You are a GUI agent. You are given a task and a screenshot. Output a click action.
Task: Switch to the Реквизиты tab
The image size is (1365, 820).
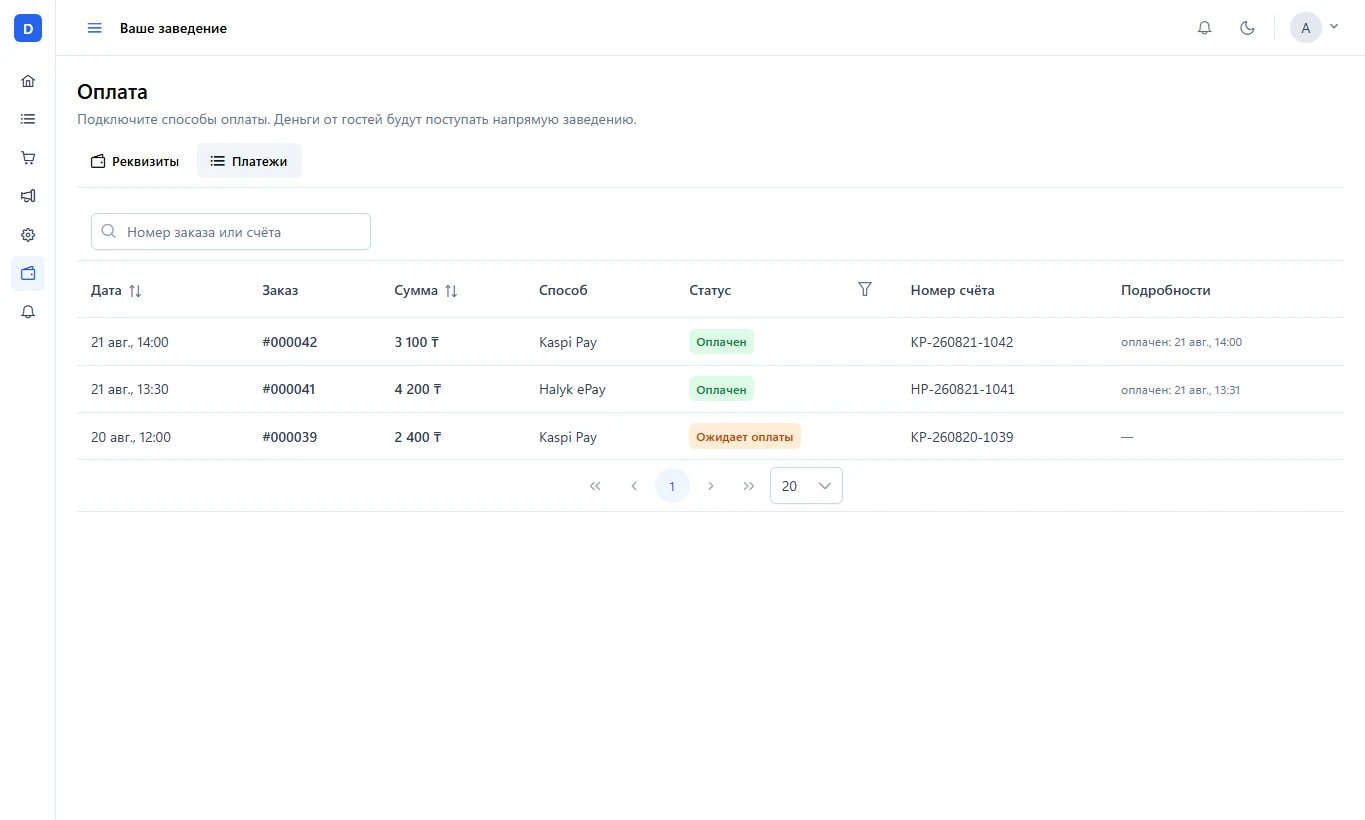135,161
